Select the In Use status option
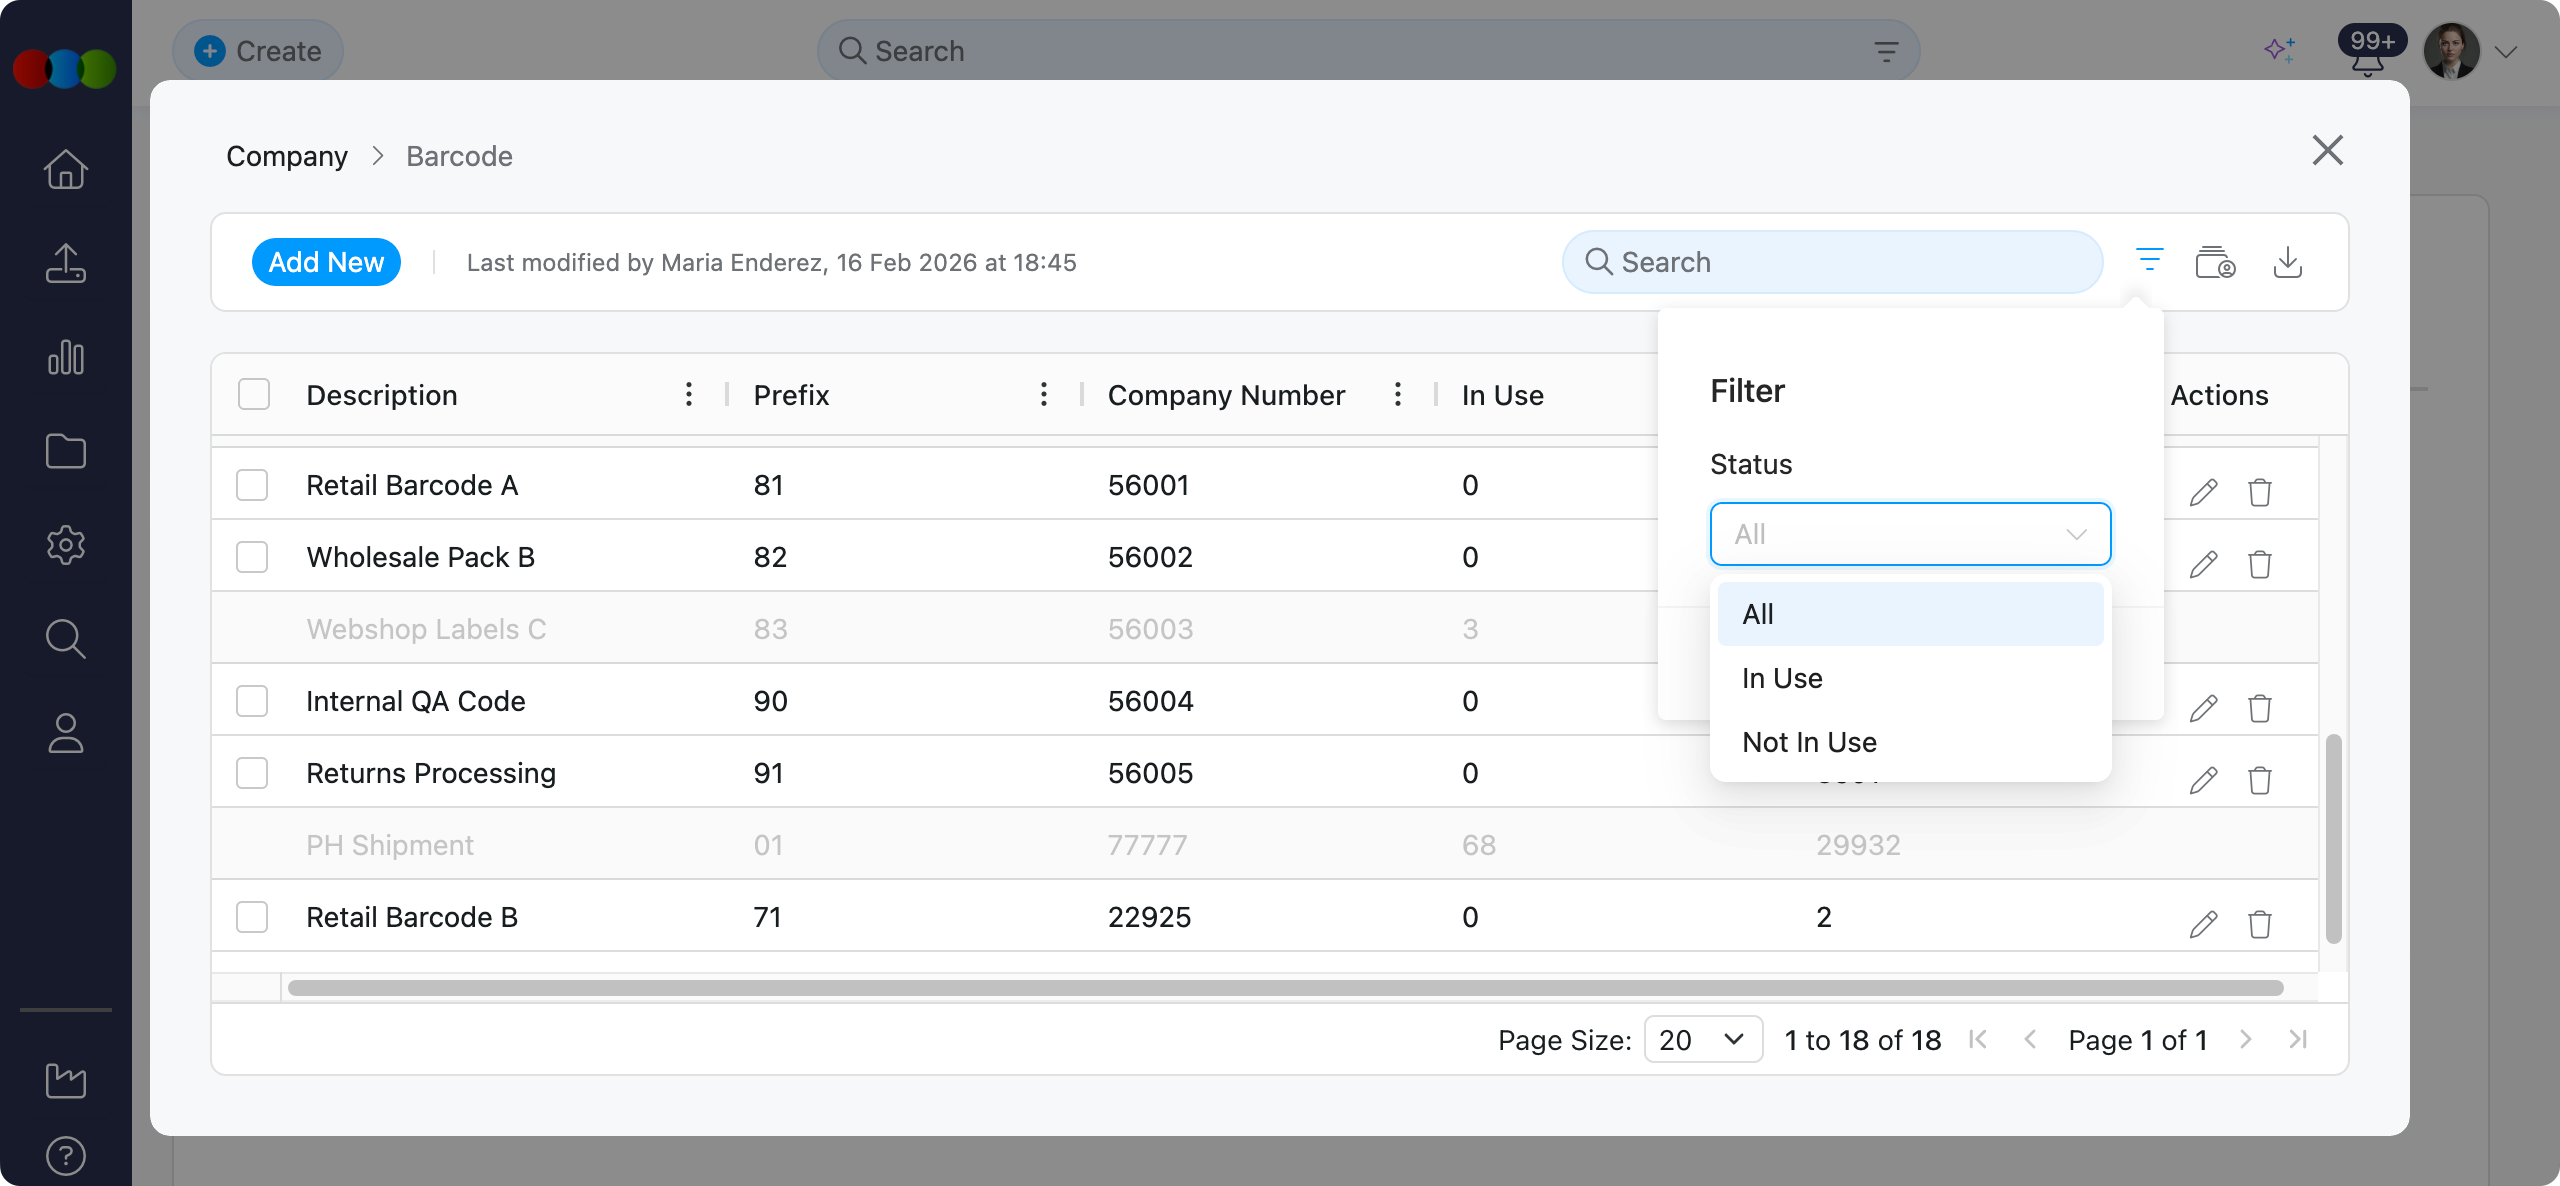The height and width of the screenshot is (1186, 2560). pyautogui.click(x=1782, y=678)
